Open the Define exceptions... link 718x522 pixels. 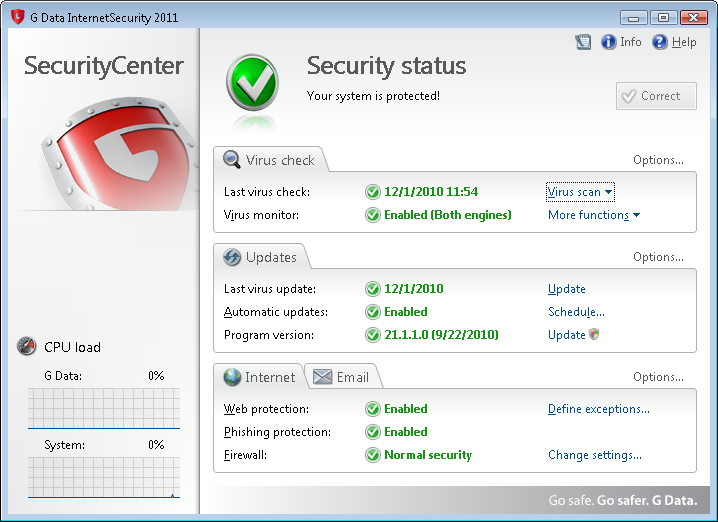(598, 409)
